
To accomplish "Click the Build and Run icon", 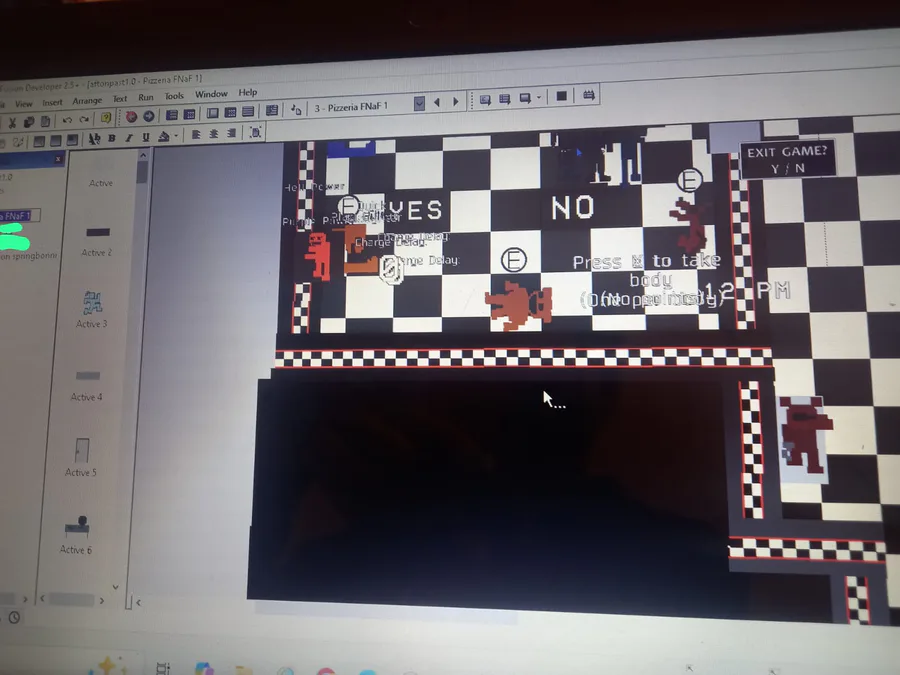I will click(x=588, y=95).
